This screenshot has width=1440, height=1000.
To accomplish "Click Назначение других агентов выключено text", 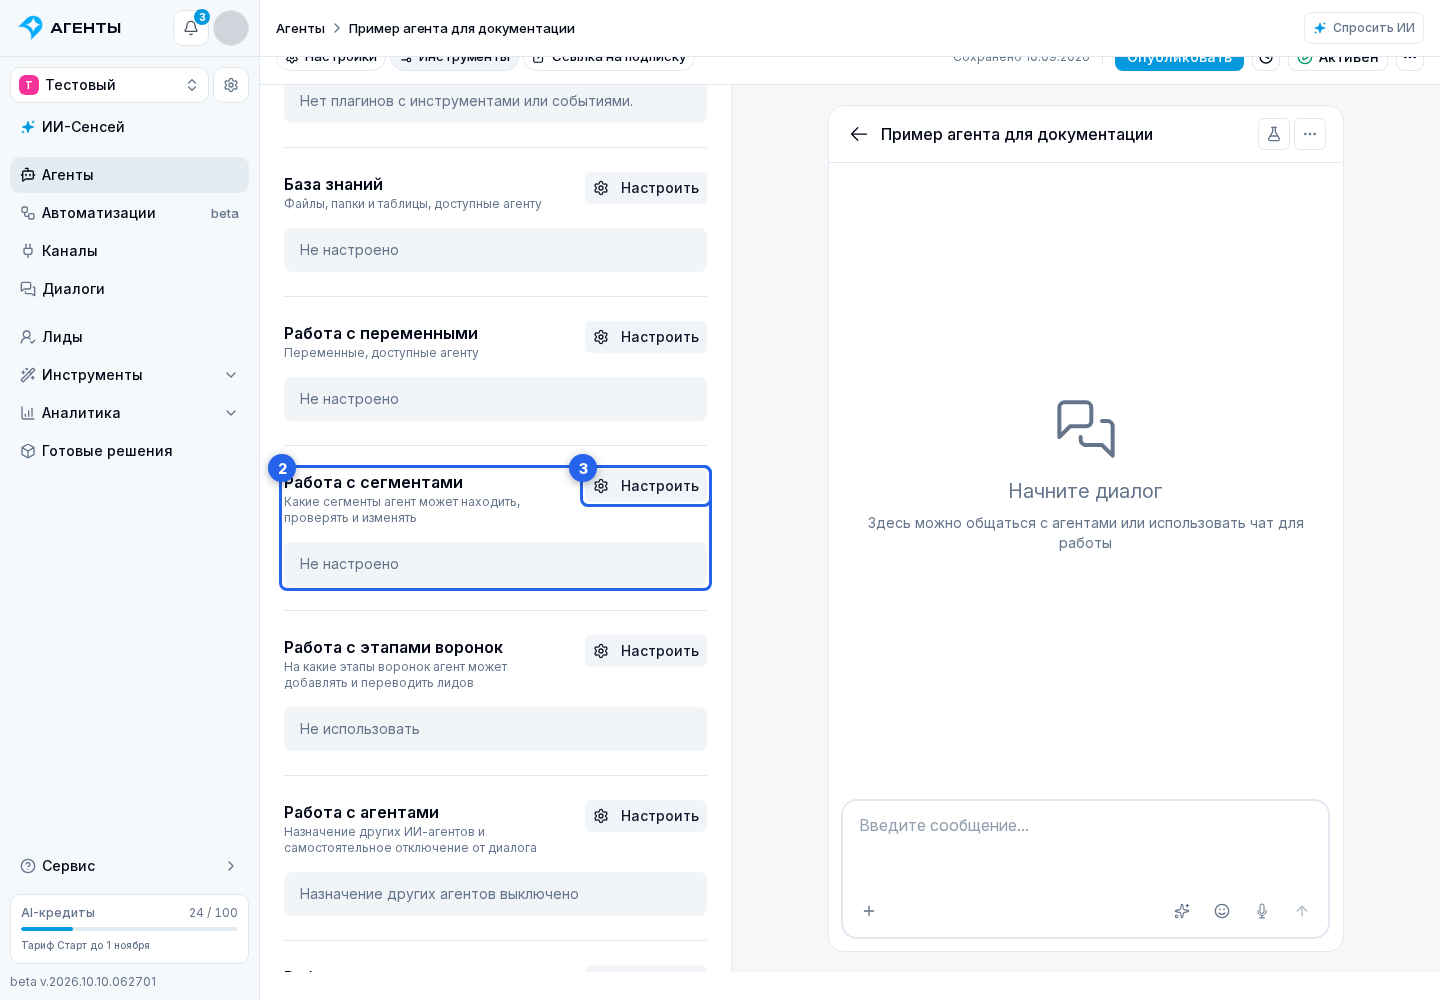I will [x=439, y=894].
